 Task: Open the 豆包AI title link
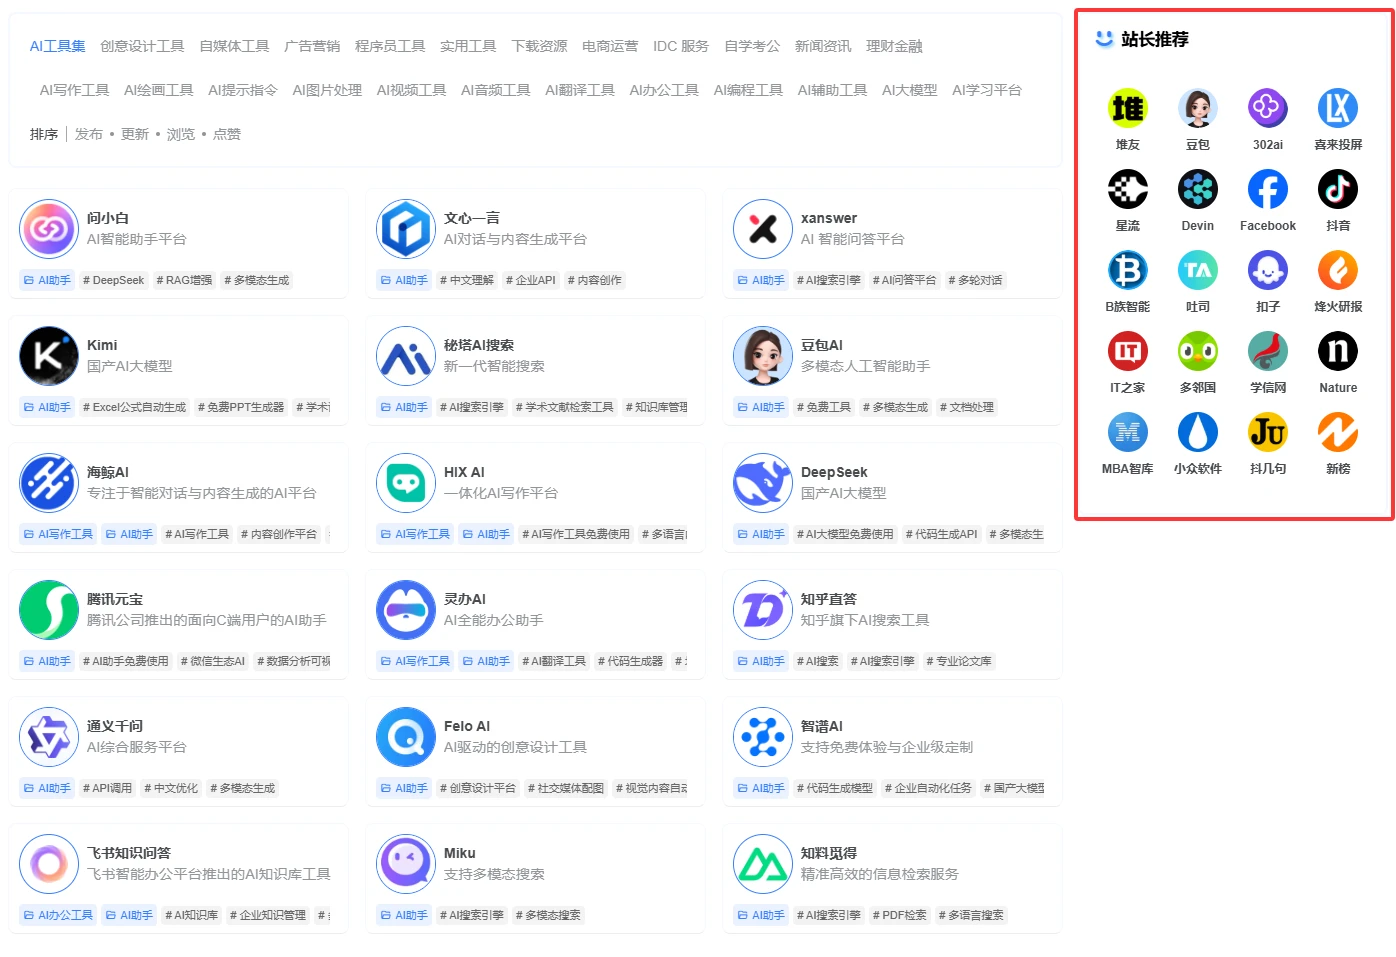pos(822,345)
